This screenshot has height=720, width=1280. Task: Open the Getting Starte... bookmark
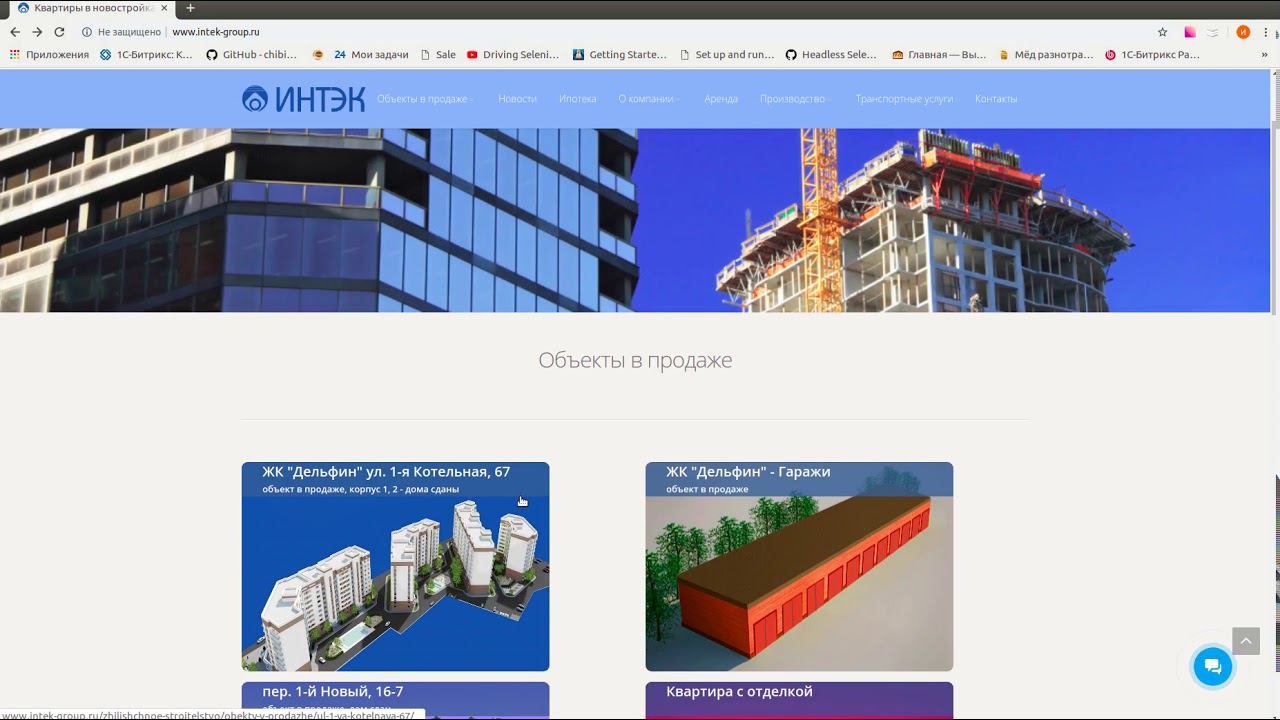(x=619, y=55)
